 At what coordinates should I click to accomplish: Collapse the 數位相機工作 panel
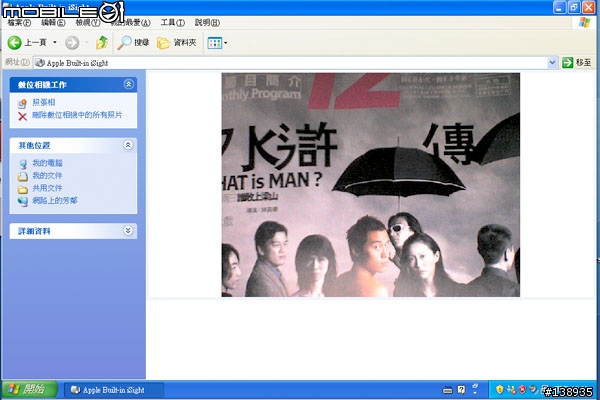(129, 84)
